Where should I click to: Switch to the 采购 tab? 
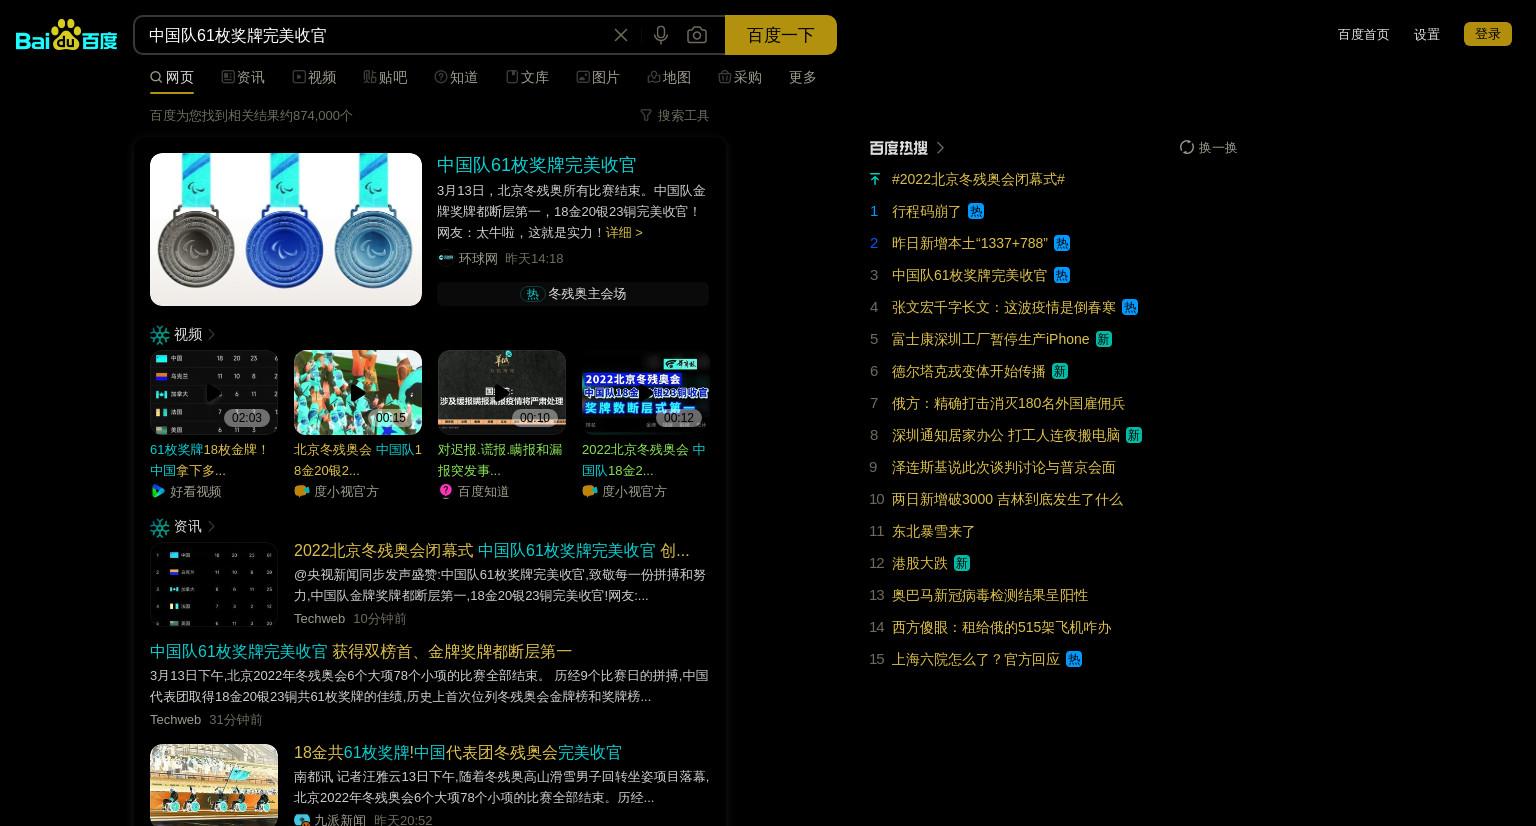(740, 77)
